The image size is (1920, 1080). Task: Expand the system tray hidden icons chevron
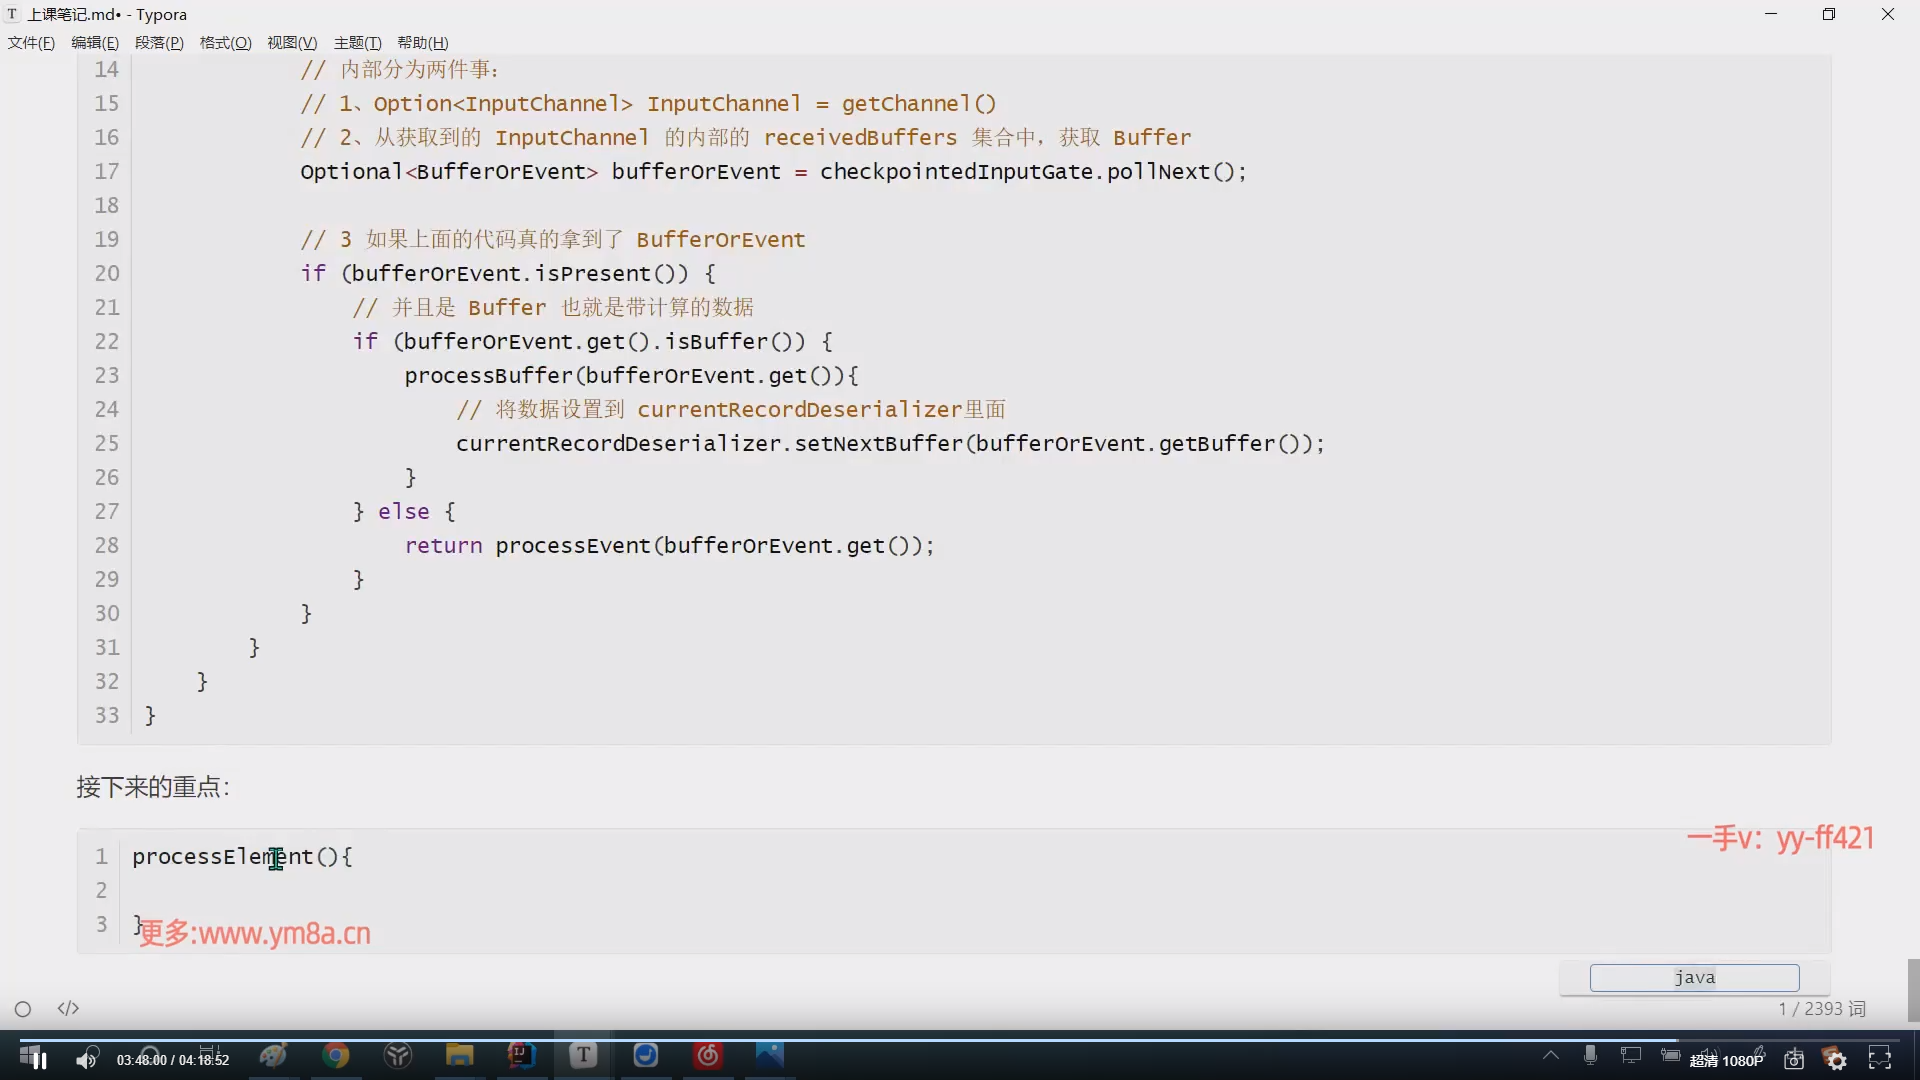1550,1055
